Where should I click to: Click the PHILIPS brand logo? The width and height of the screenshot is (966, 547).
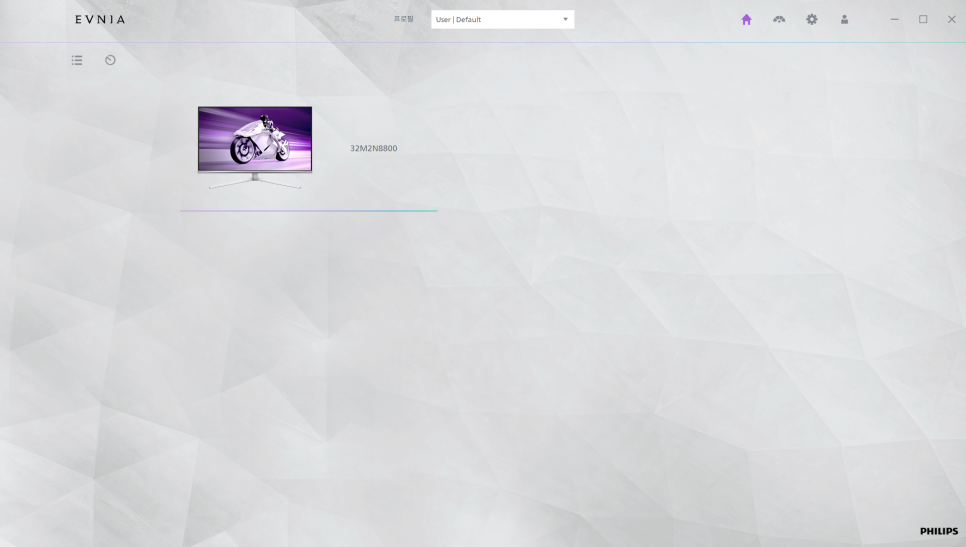coord(938,532)
